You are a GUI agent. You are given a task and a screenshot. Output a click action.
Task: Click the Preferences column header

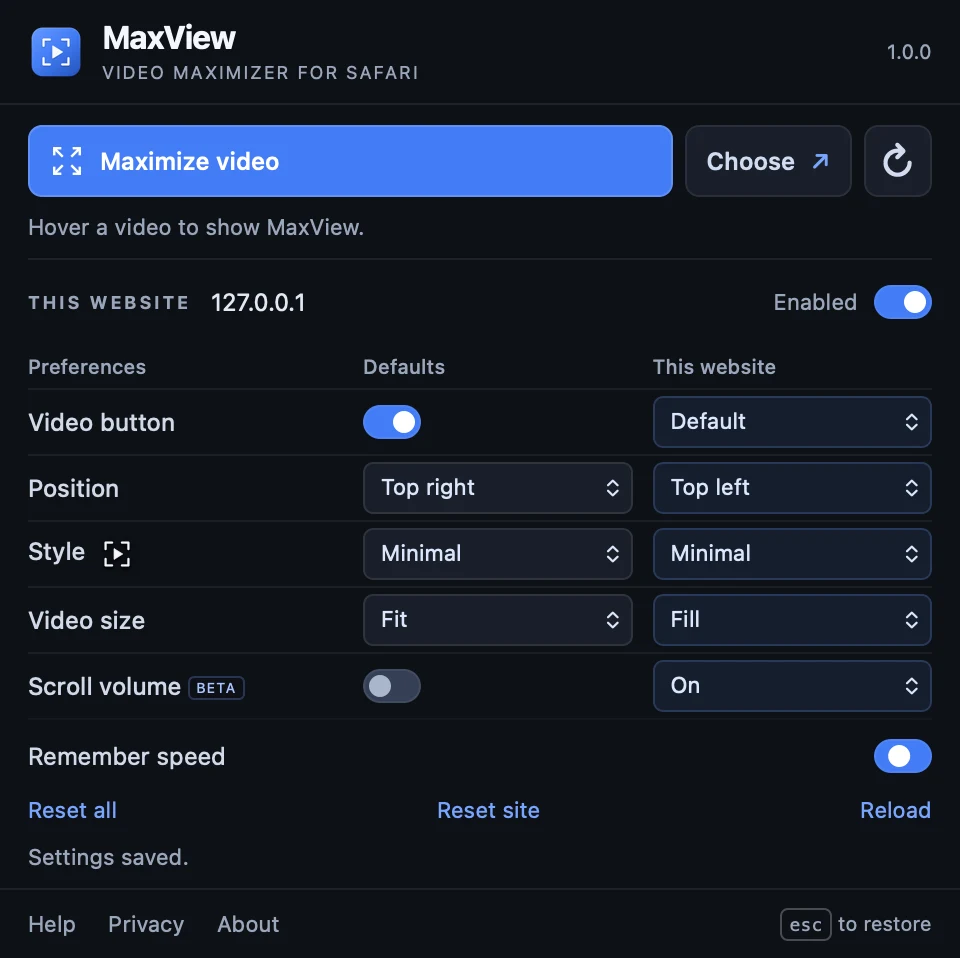tap(87, 367)
